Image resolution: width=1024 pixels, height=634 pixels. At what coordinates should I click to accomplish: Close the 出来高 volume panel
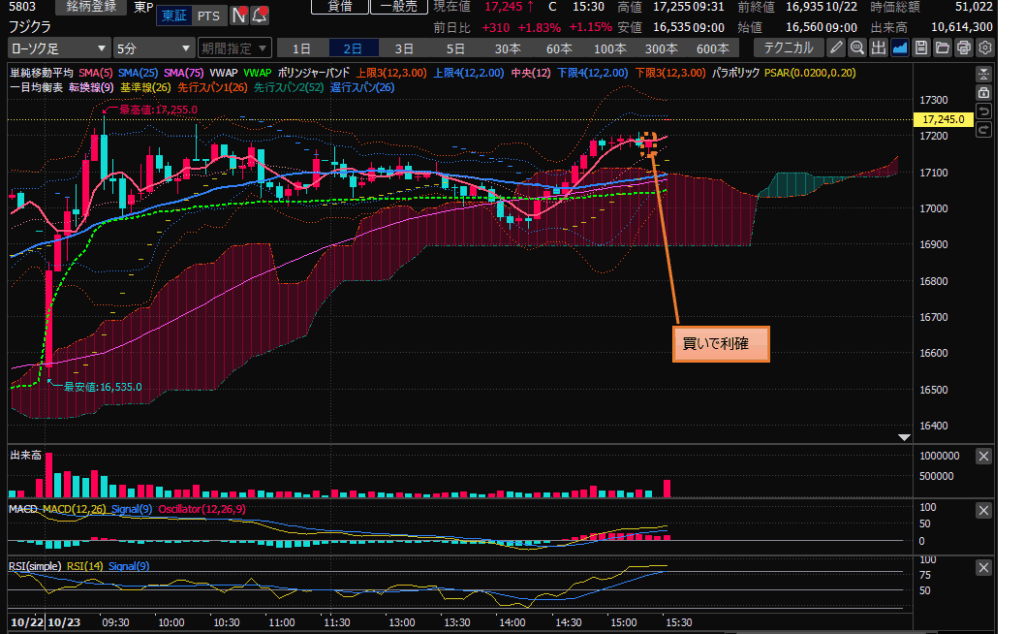pos(984,456)
